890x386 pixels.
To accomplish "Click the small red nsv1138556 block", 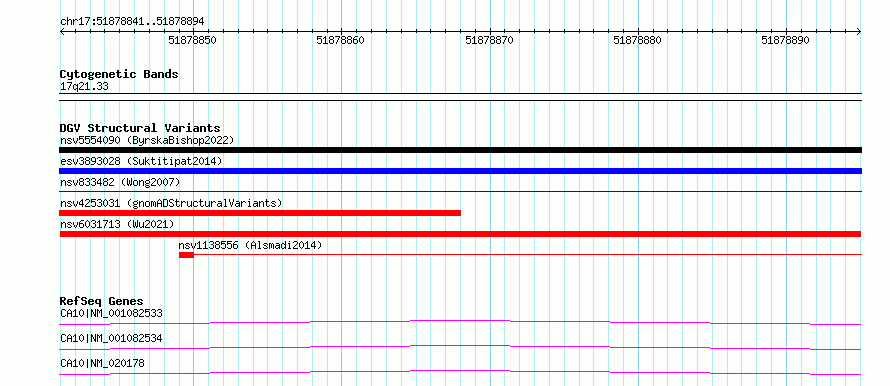I will tap(186, 255).
